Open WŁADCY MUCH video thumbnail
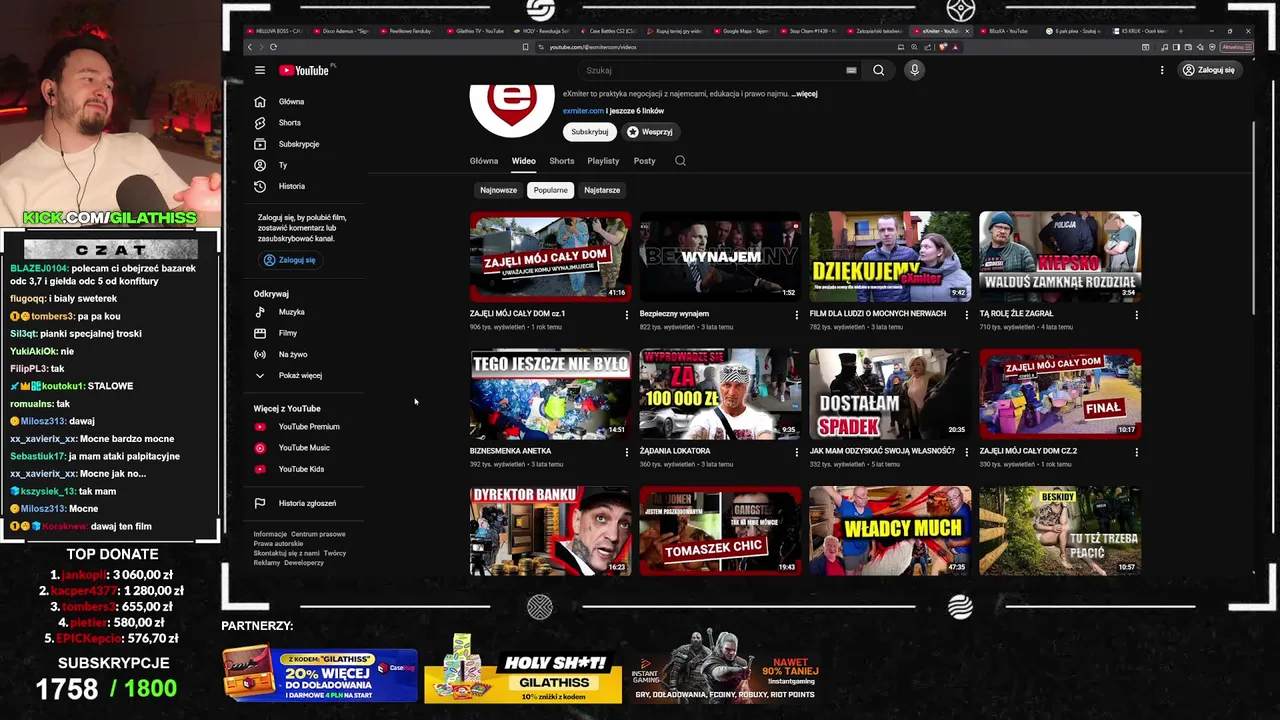Image resolution: width=1280 pixels, height=720 pixels. (890, 531)
